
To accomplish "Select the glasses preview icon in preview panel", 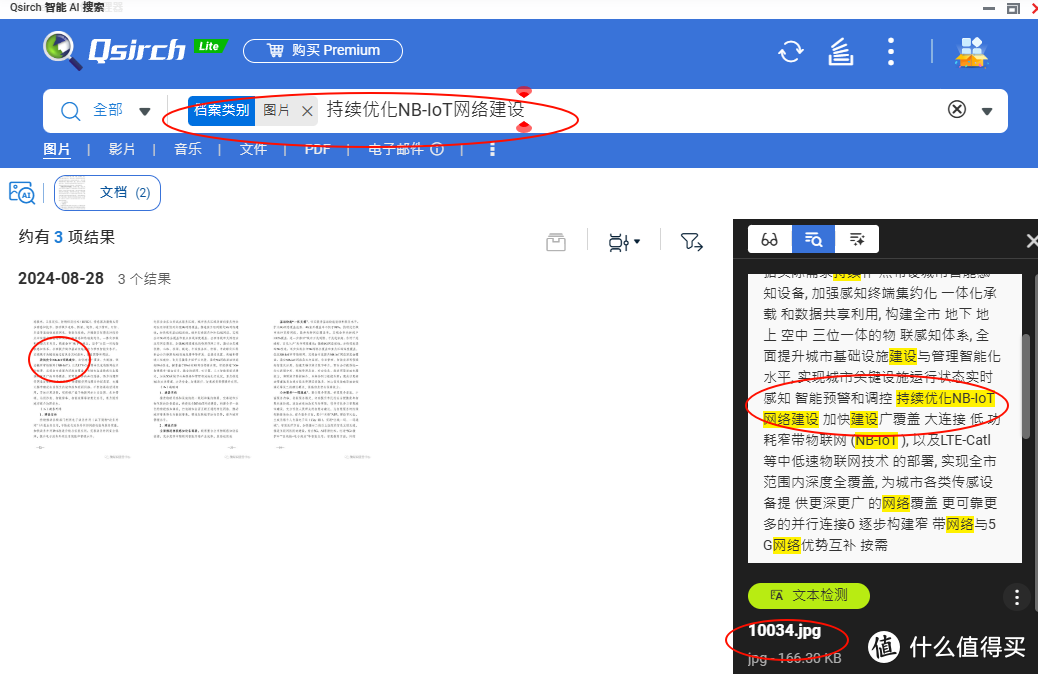I will pyautogui.click(x=769, y=239).
